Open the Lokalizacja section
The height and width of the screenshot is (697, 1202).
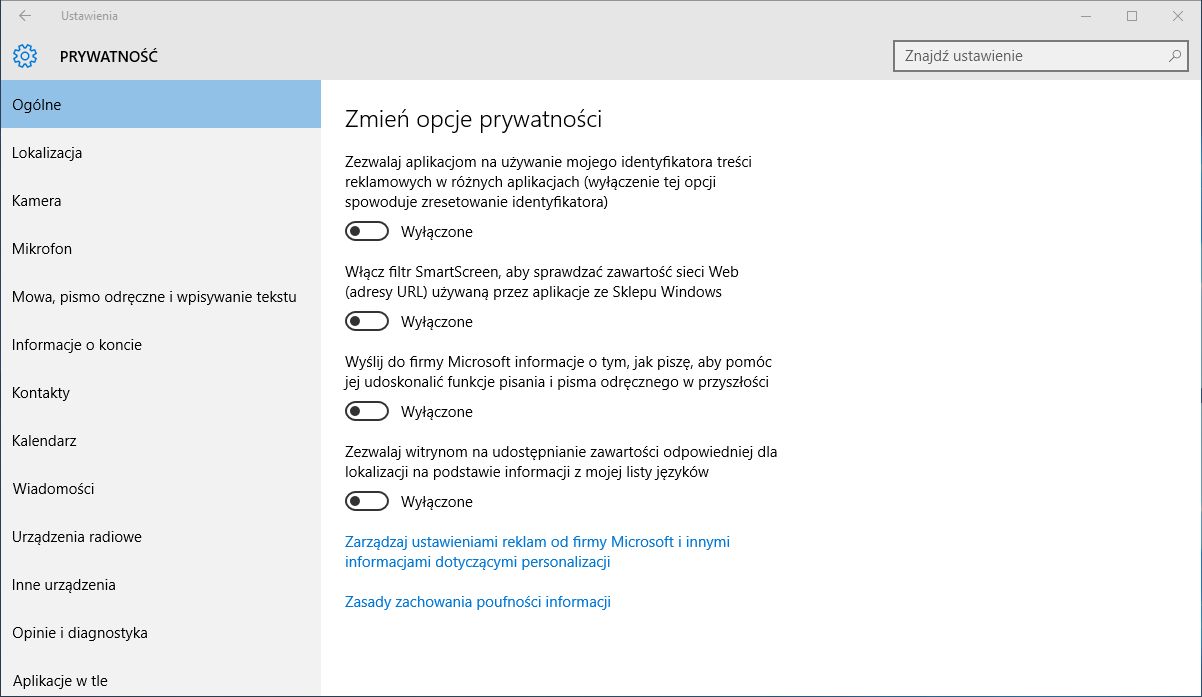click(x=47, y=153)
